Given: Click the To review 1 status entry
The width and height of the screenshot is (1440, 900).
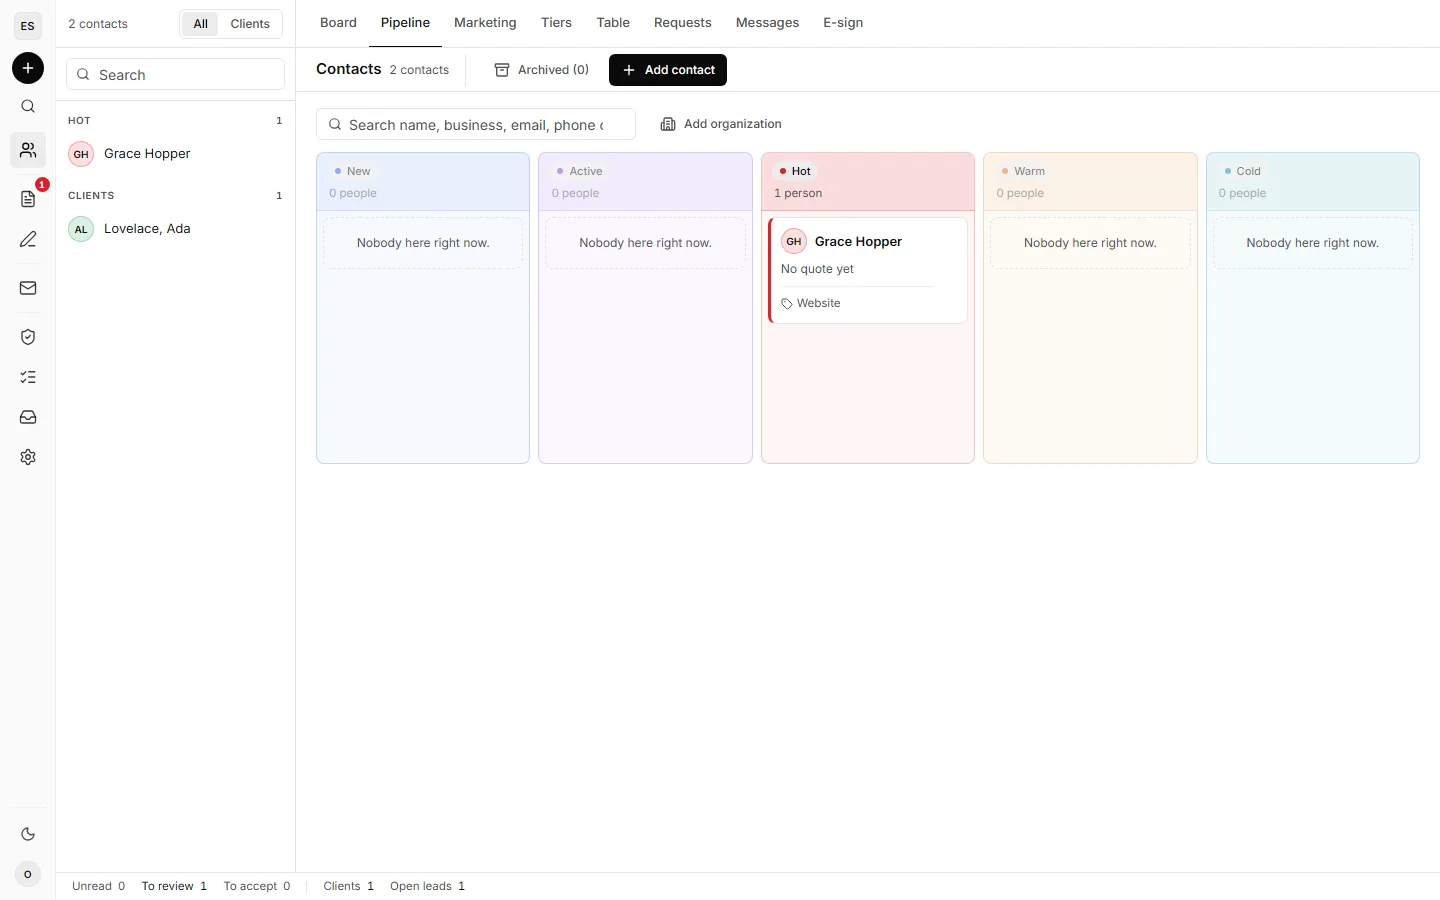Looking at the screenshot, I should click(174, 886).
